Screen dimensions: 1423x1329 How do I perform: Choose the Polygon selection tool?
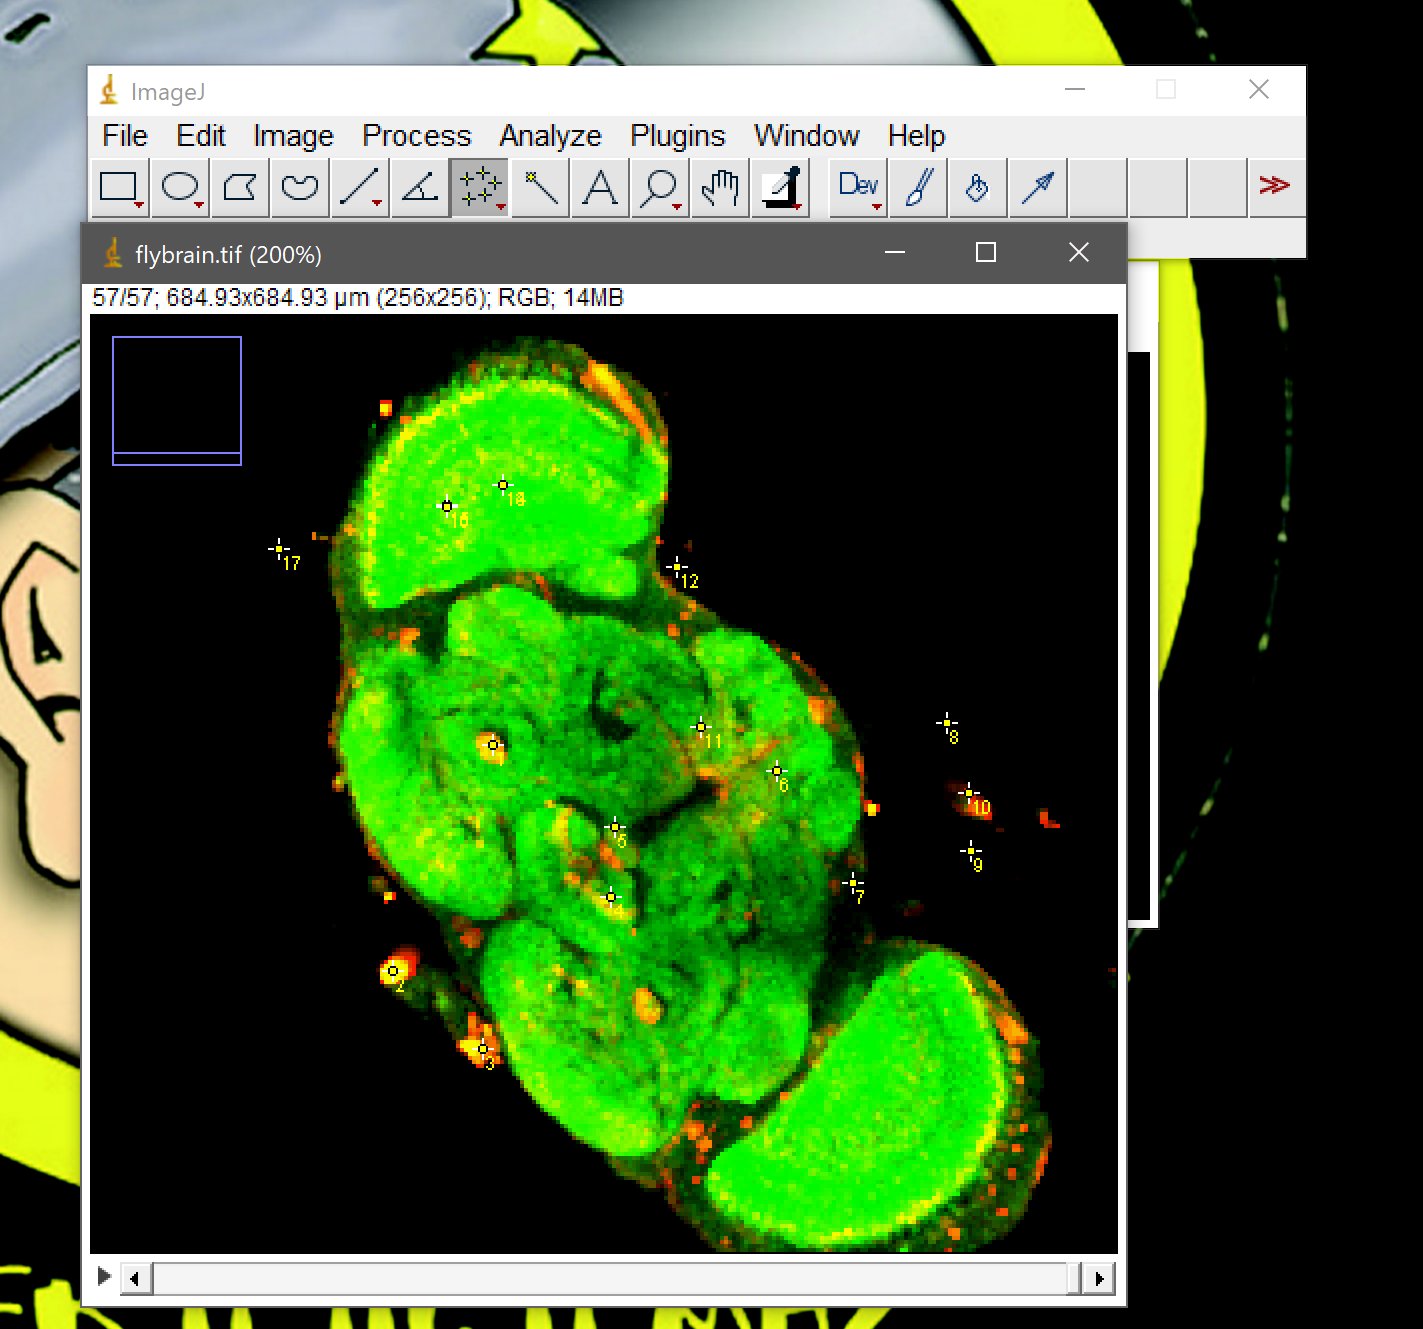(x=240, y=187)
